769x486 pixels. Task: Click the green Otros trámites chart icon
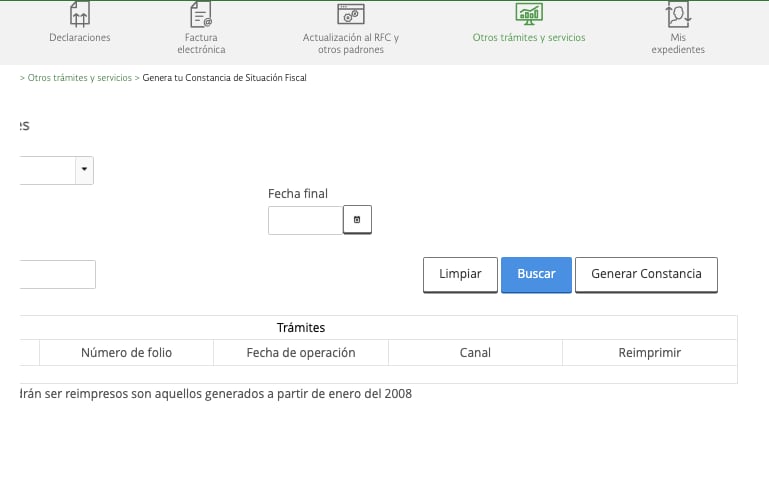(x=529, y=13)
